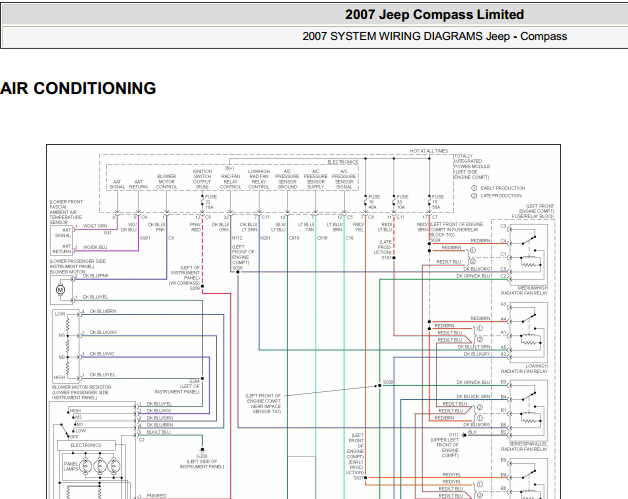Click the 'FUSE 16 40A' label
The height and width of the screenshot is (499, 628).
[x=374, y=202]
